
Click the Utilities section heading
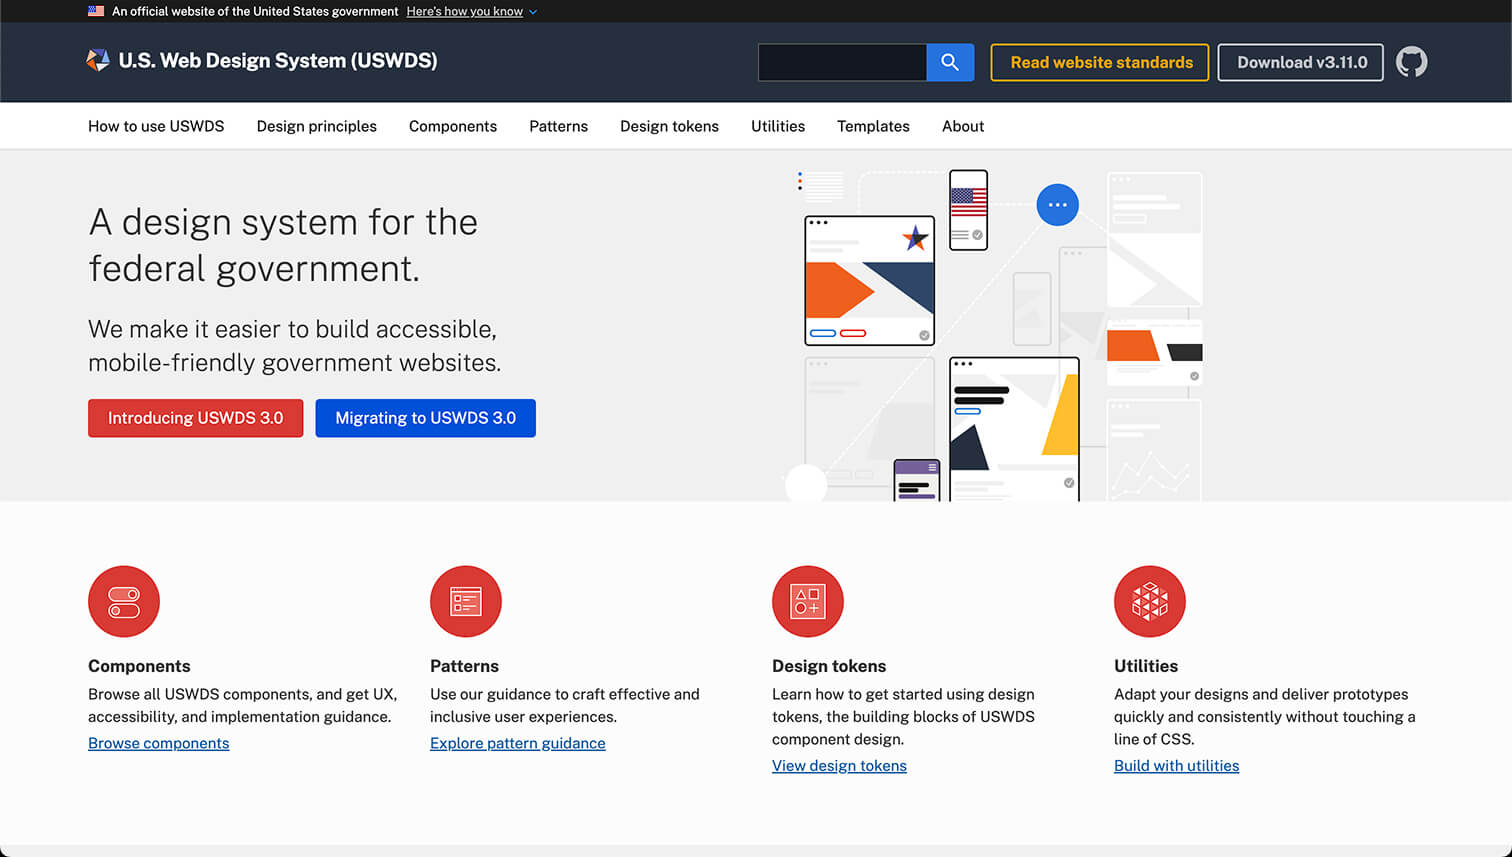tap(1146, 666)
